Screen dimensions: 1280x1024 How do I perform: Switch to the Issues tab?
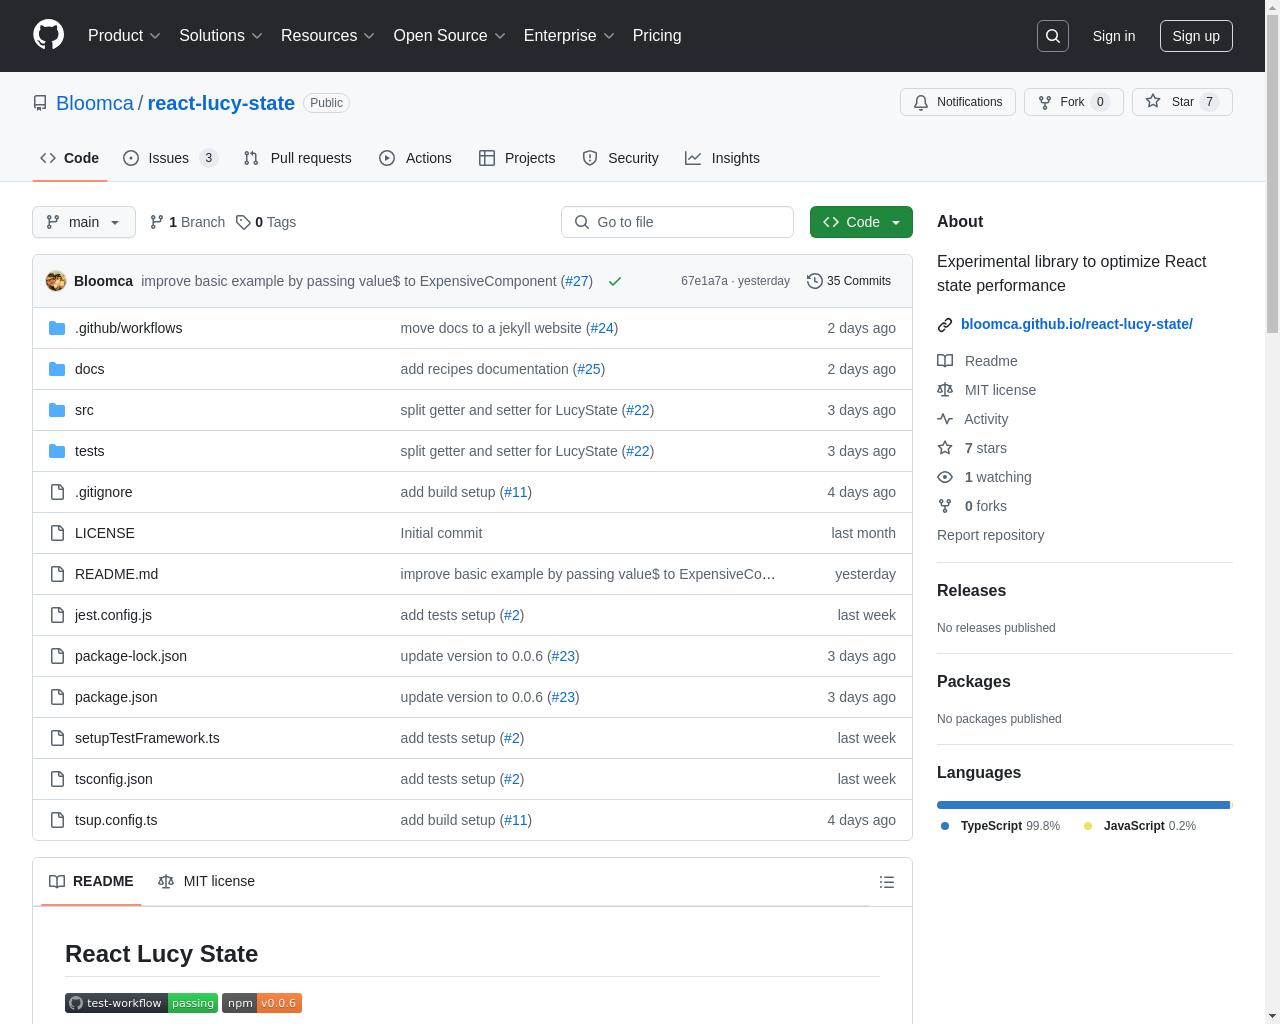(170, 158)
